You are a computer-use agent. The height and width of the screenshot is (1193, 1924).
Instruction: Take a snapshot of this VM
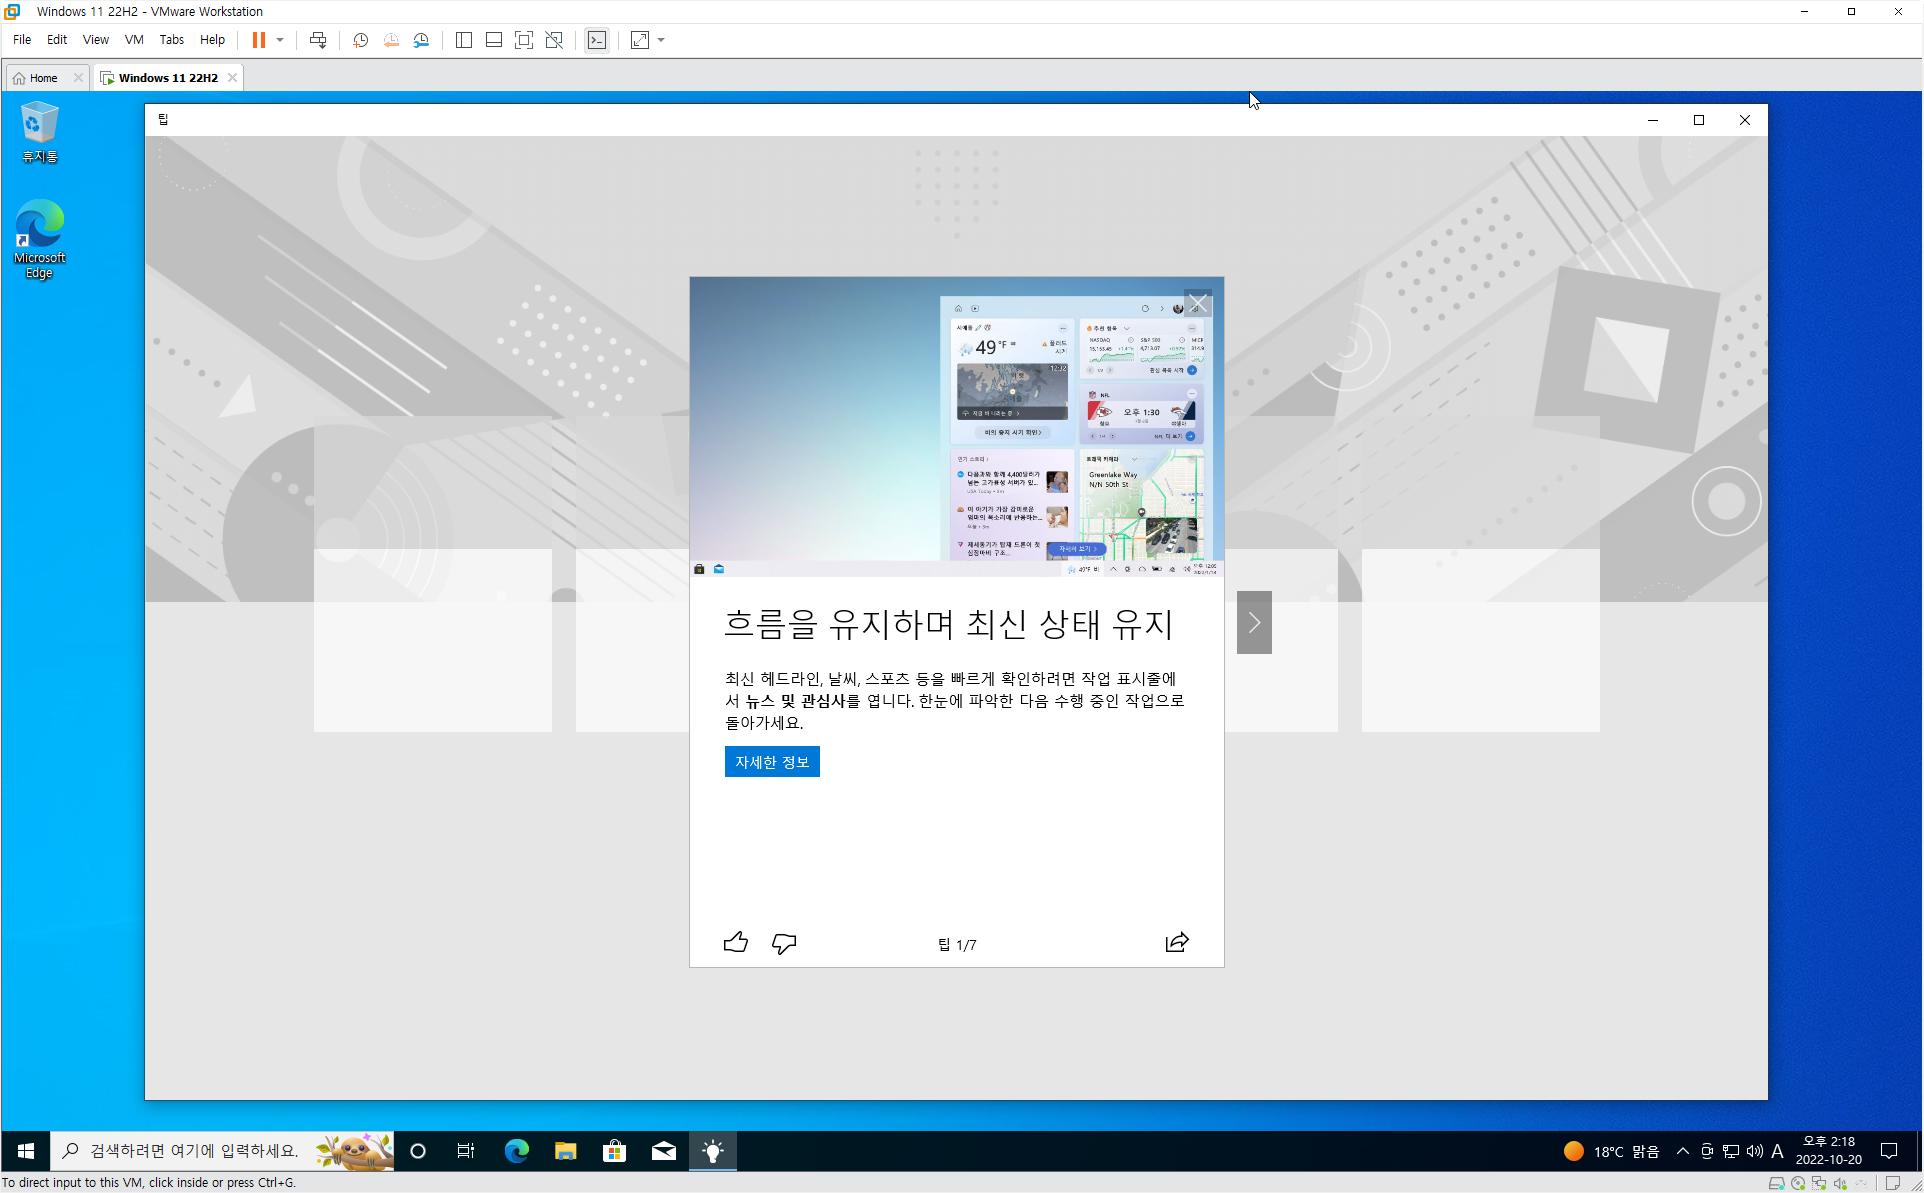360,40
